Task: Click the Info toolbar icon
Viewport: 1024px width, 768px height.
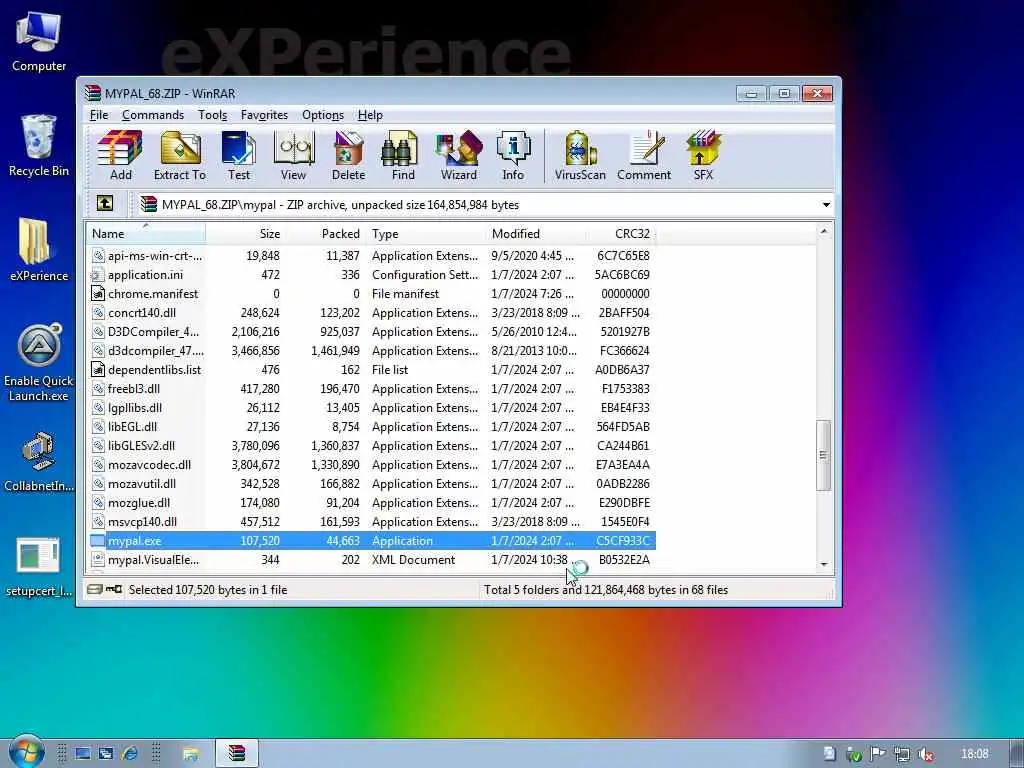Action: coord(513,155)
